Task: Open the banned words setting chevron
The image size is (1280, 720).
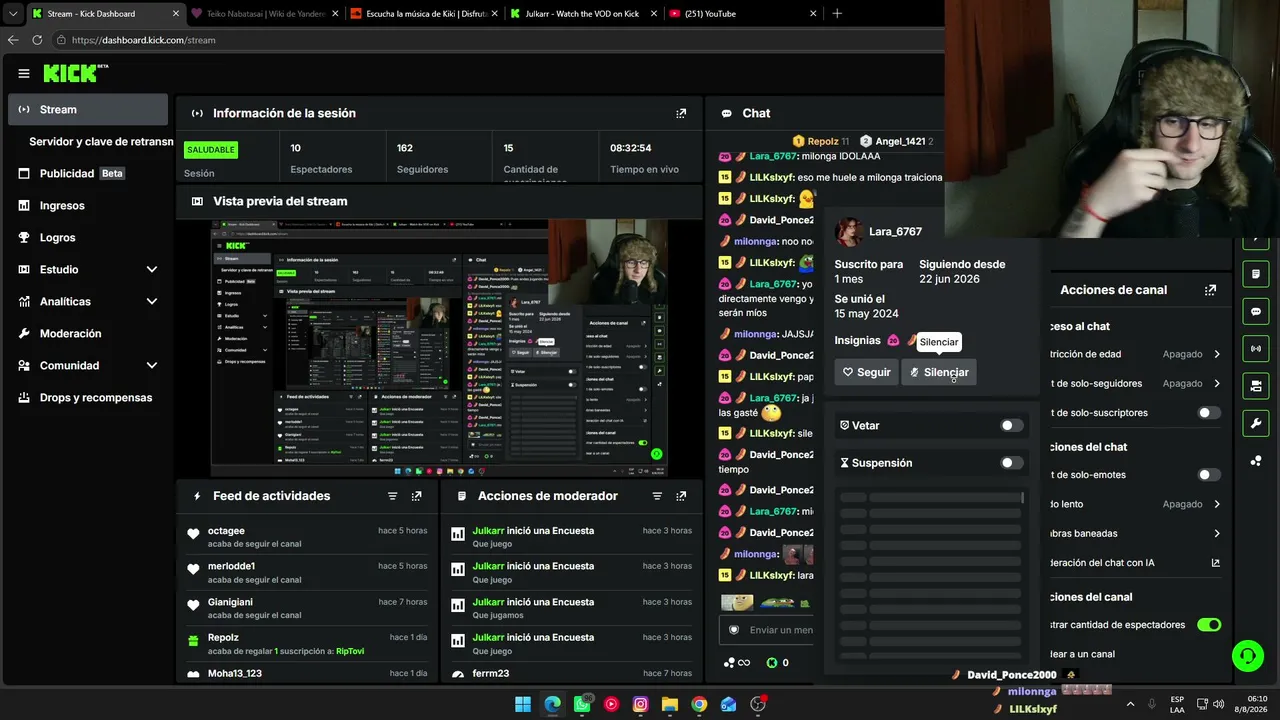Action: pos(1217,534)
